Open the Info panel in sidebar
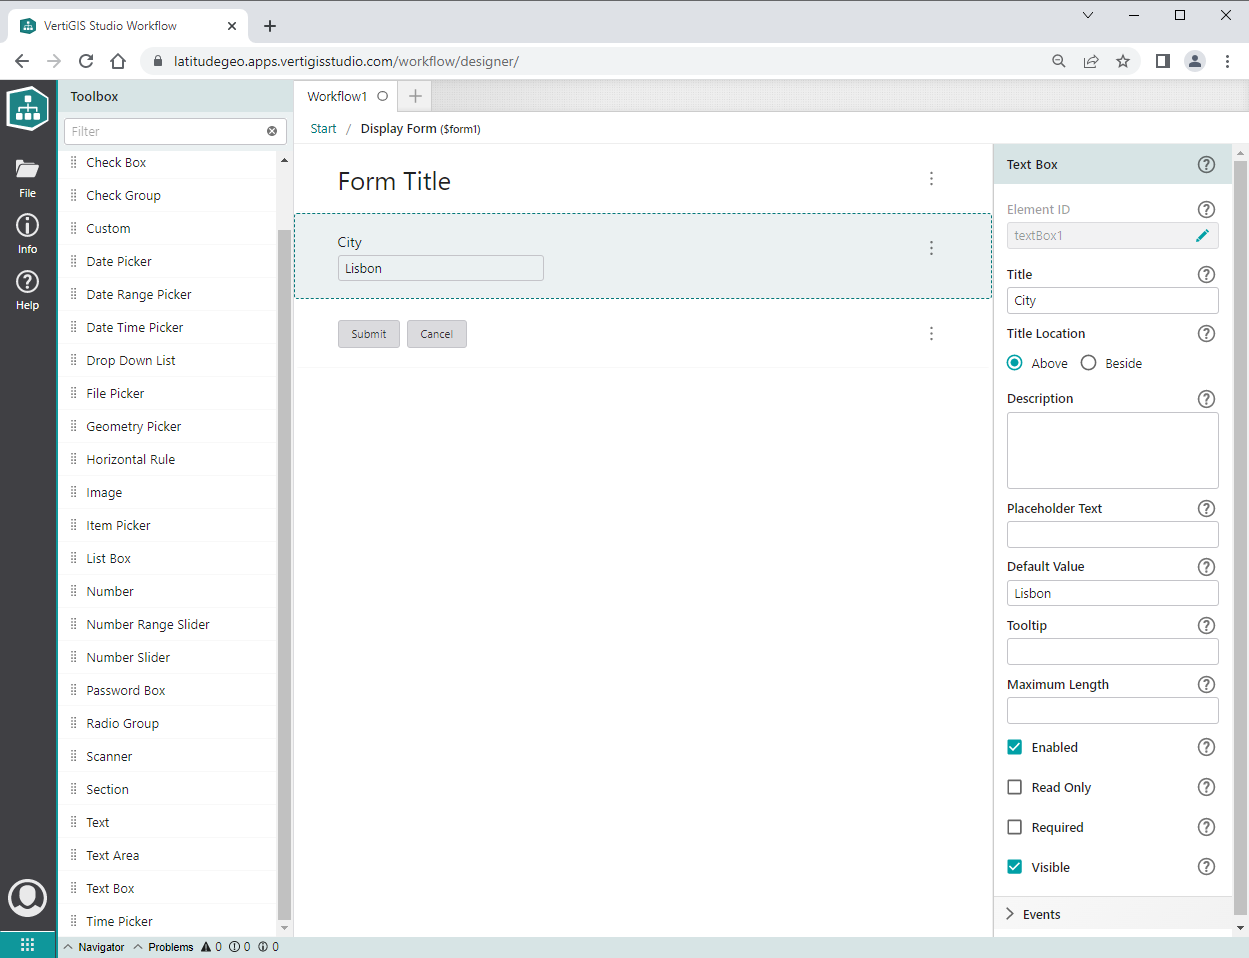The height and width of the screenshot is (958, 1249). tap(27, 233)
